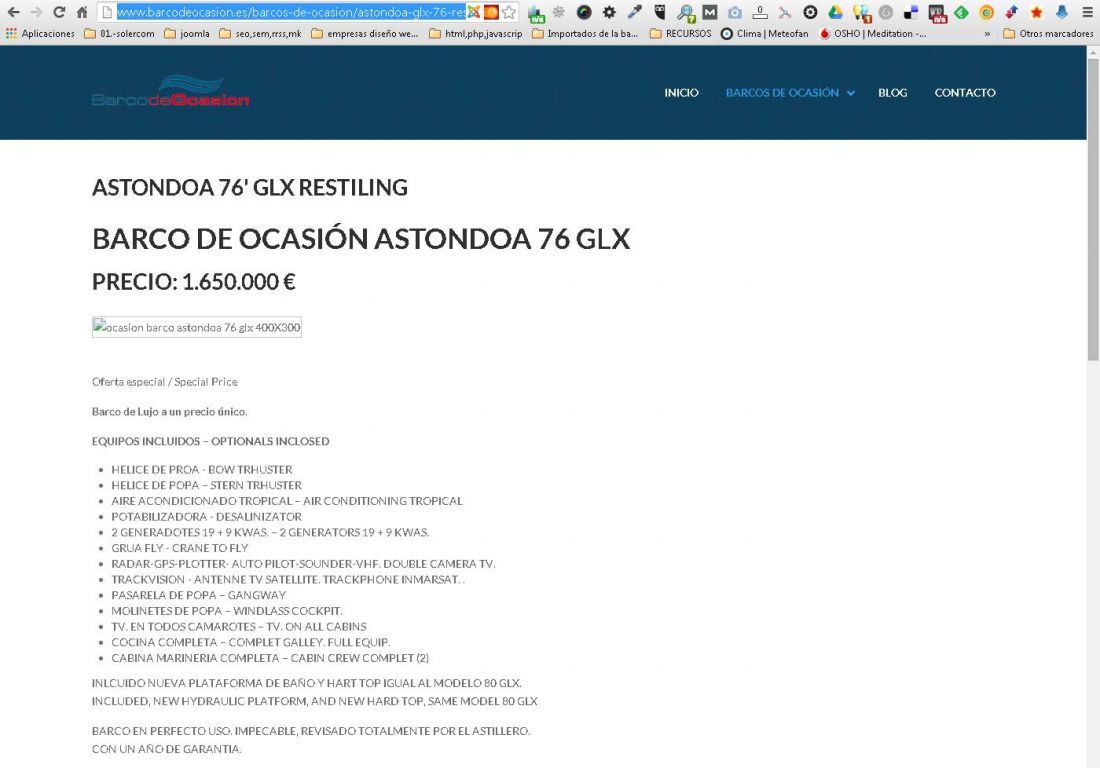Click the HELICE DE PROA - BOW TRHUSTER line

[x=202, y=469]
